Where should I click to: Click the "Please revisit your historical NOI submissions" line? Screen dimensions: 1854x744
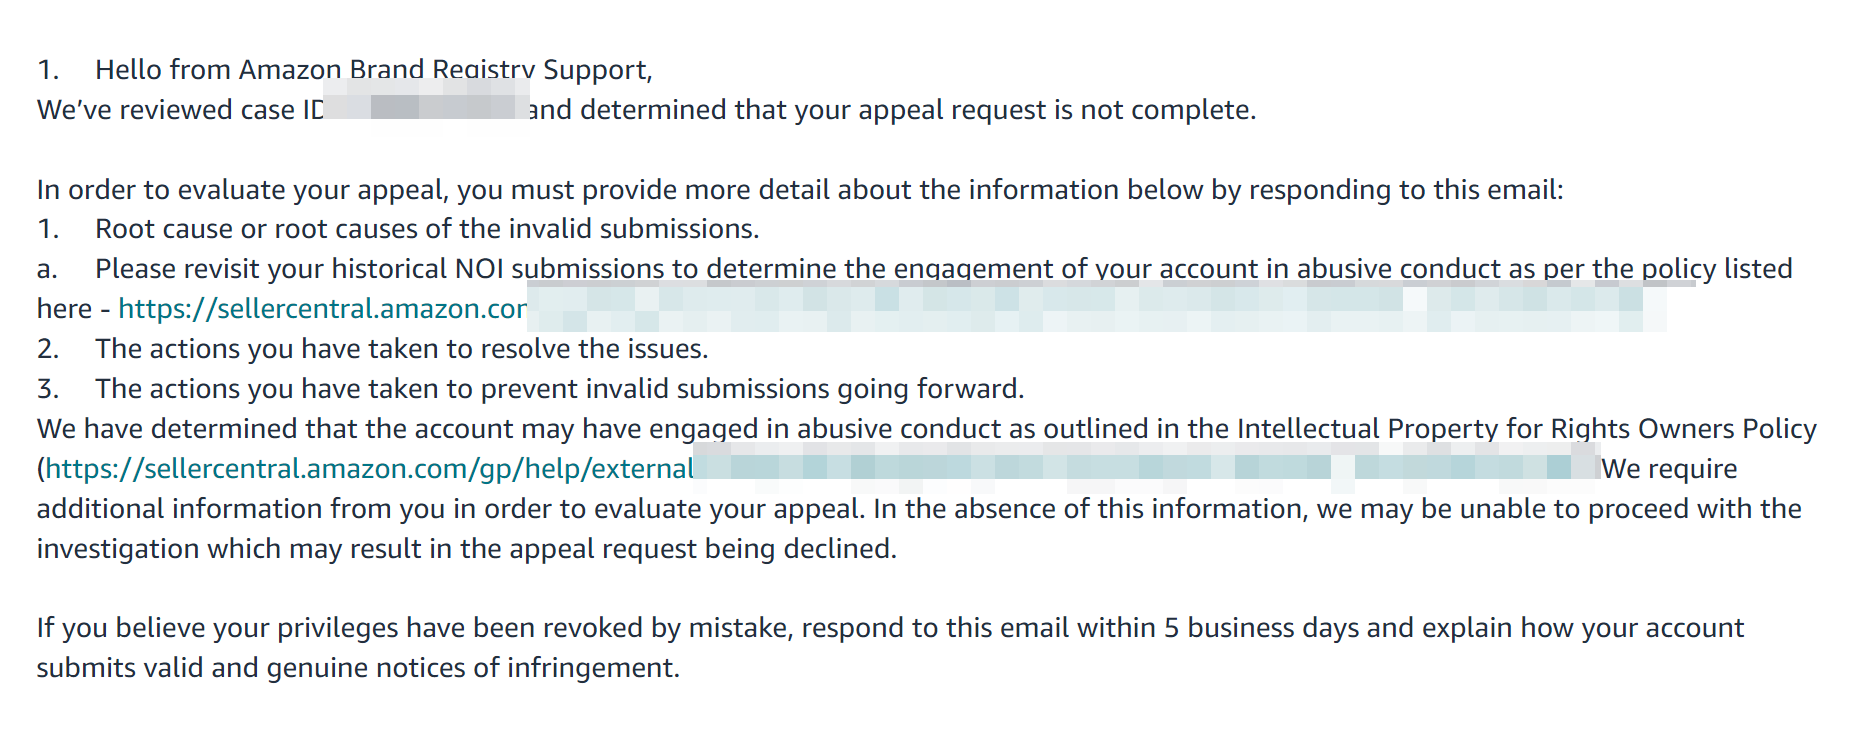(943, 269)
